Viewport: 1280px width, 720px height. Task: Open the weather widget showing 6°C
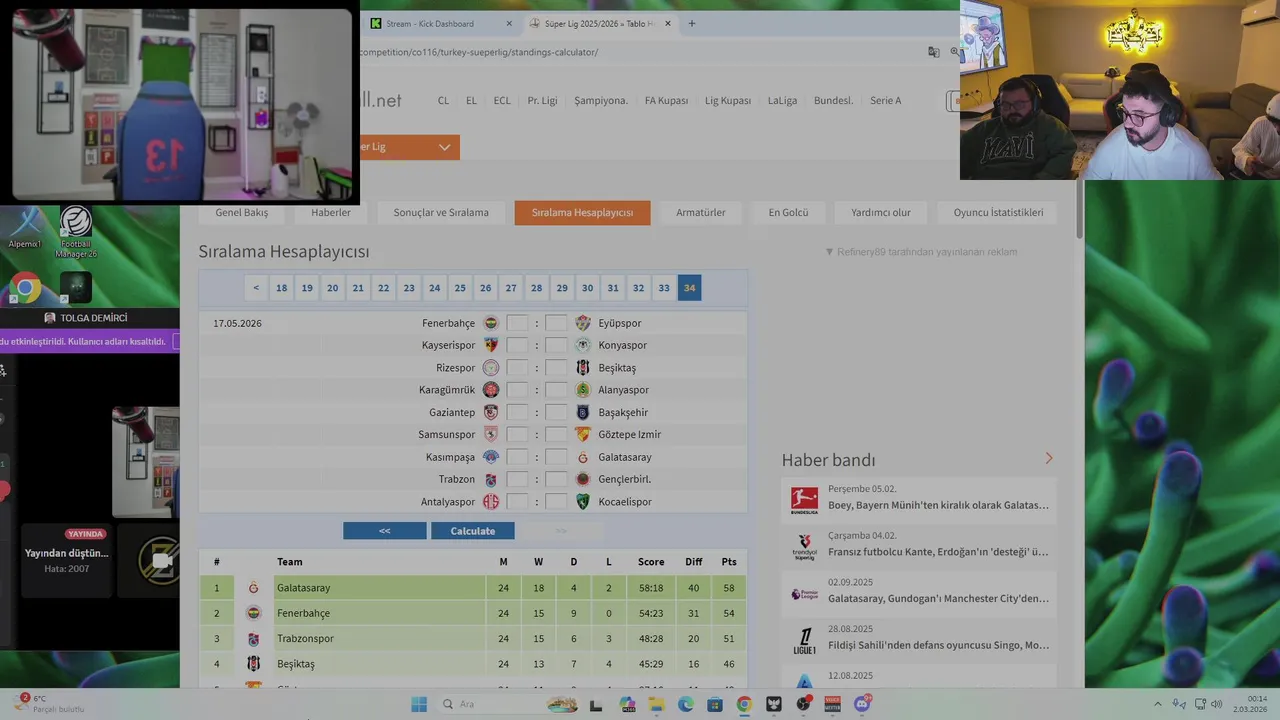pos(50,704)
